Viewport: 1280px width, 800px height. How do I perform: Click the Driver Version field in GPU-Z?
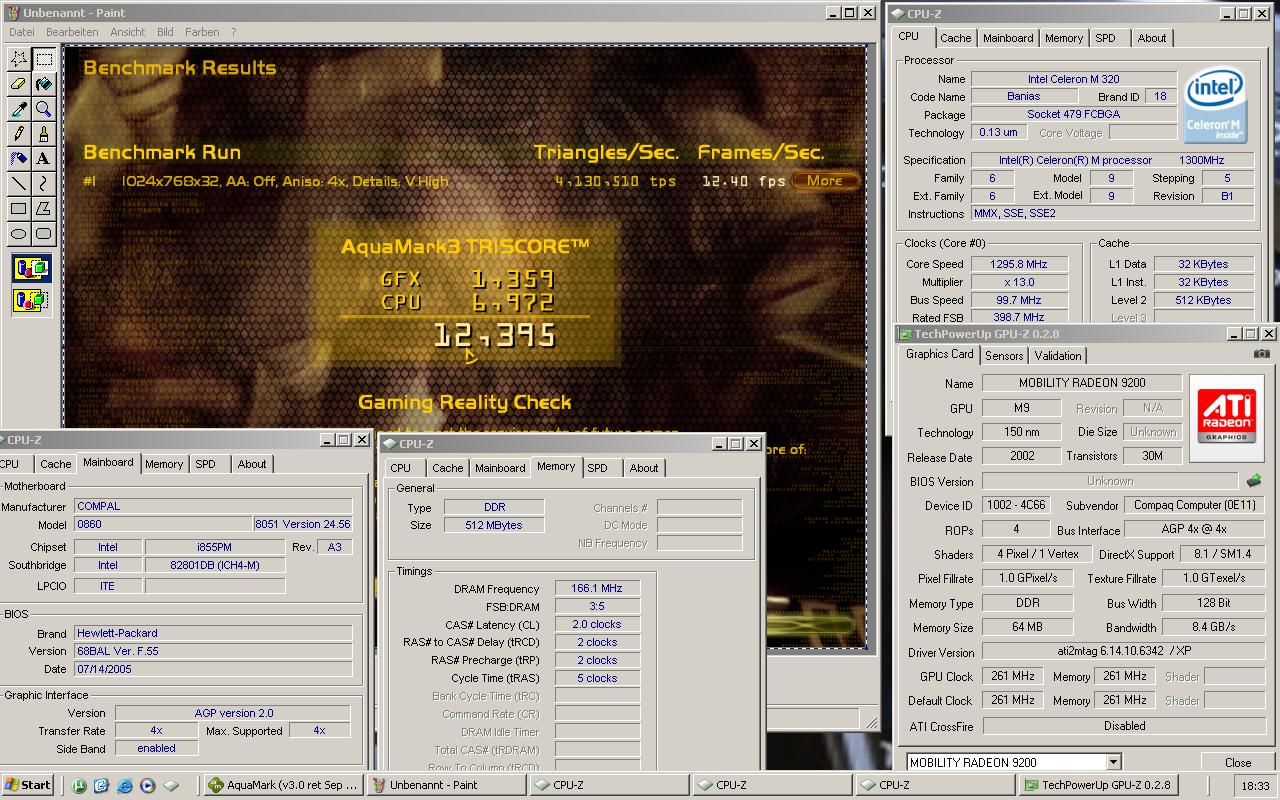(x=1124, y=652)
